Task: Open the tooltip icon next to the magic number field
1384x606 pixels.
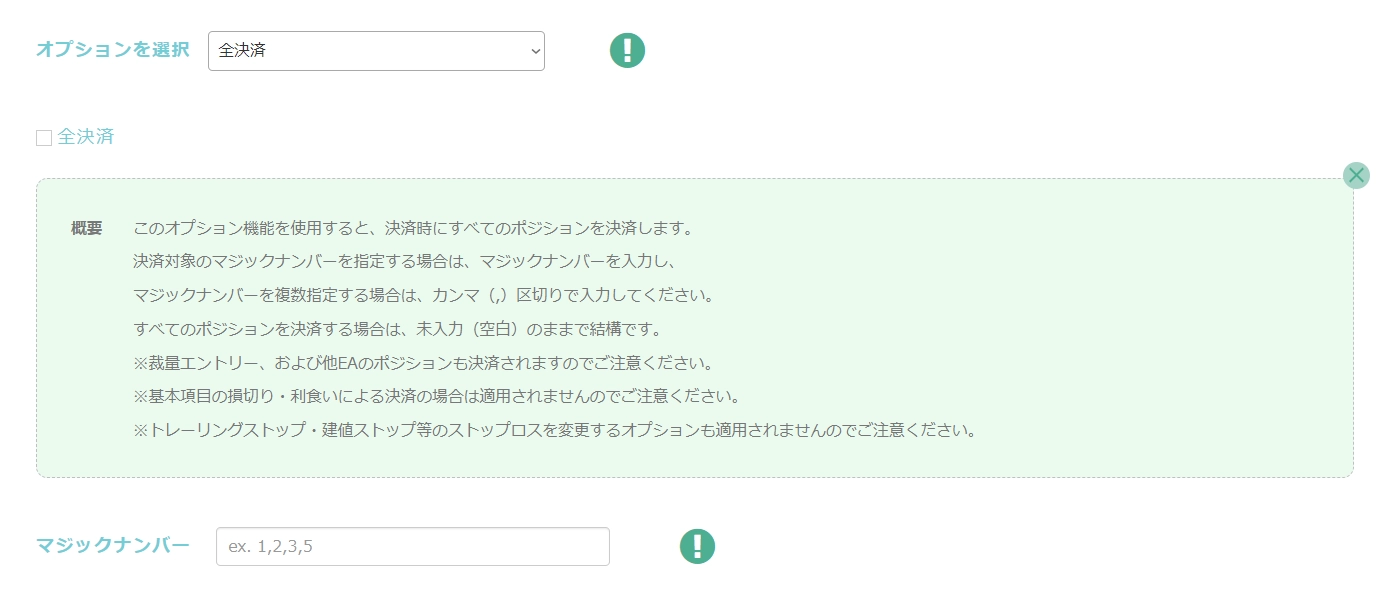Action: coord(697,545)
